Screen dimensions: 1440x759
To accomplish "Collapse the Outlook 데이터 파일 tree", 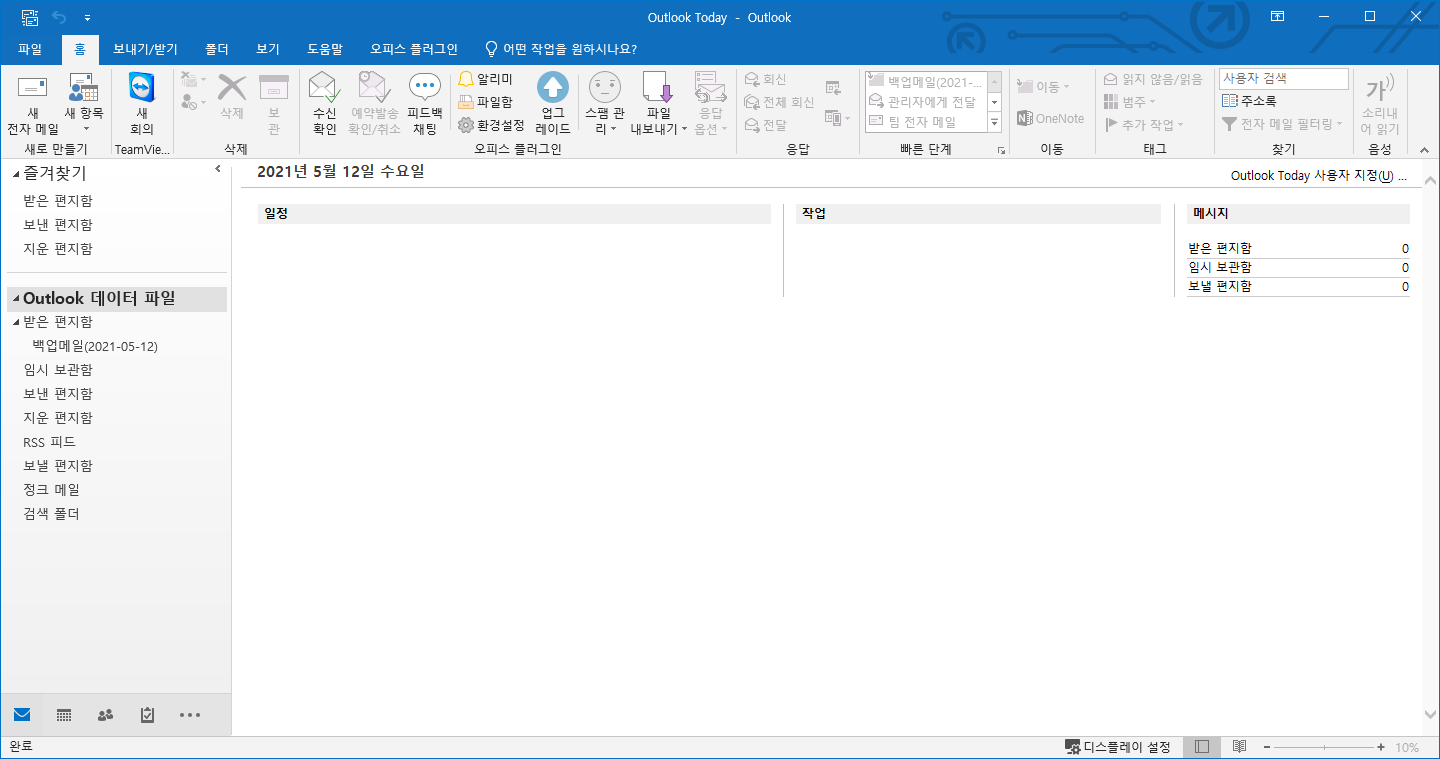I will (x=16, y=298).
